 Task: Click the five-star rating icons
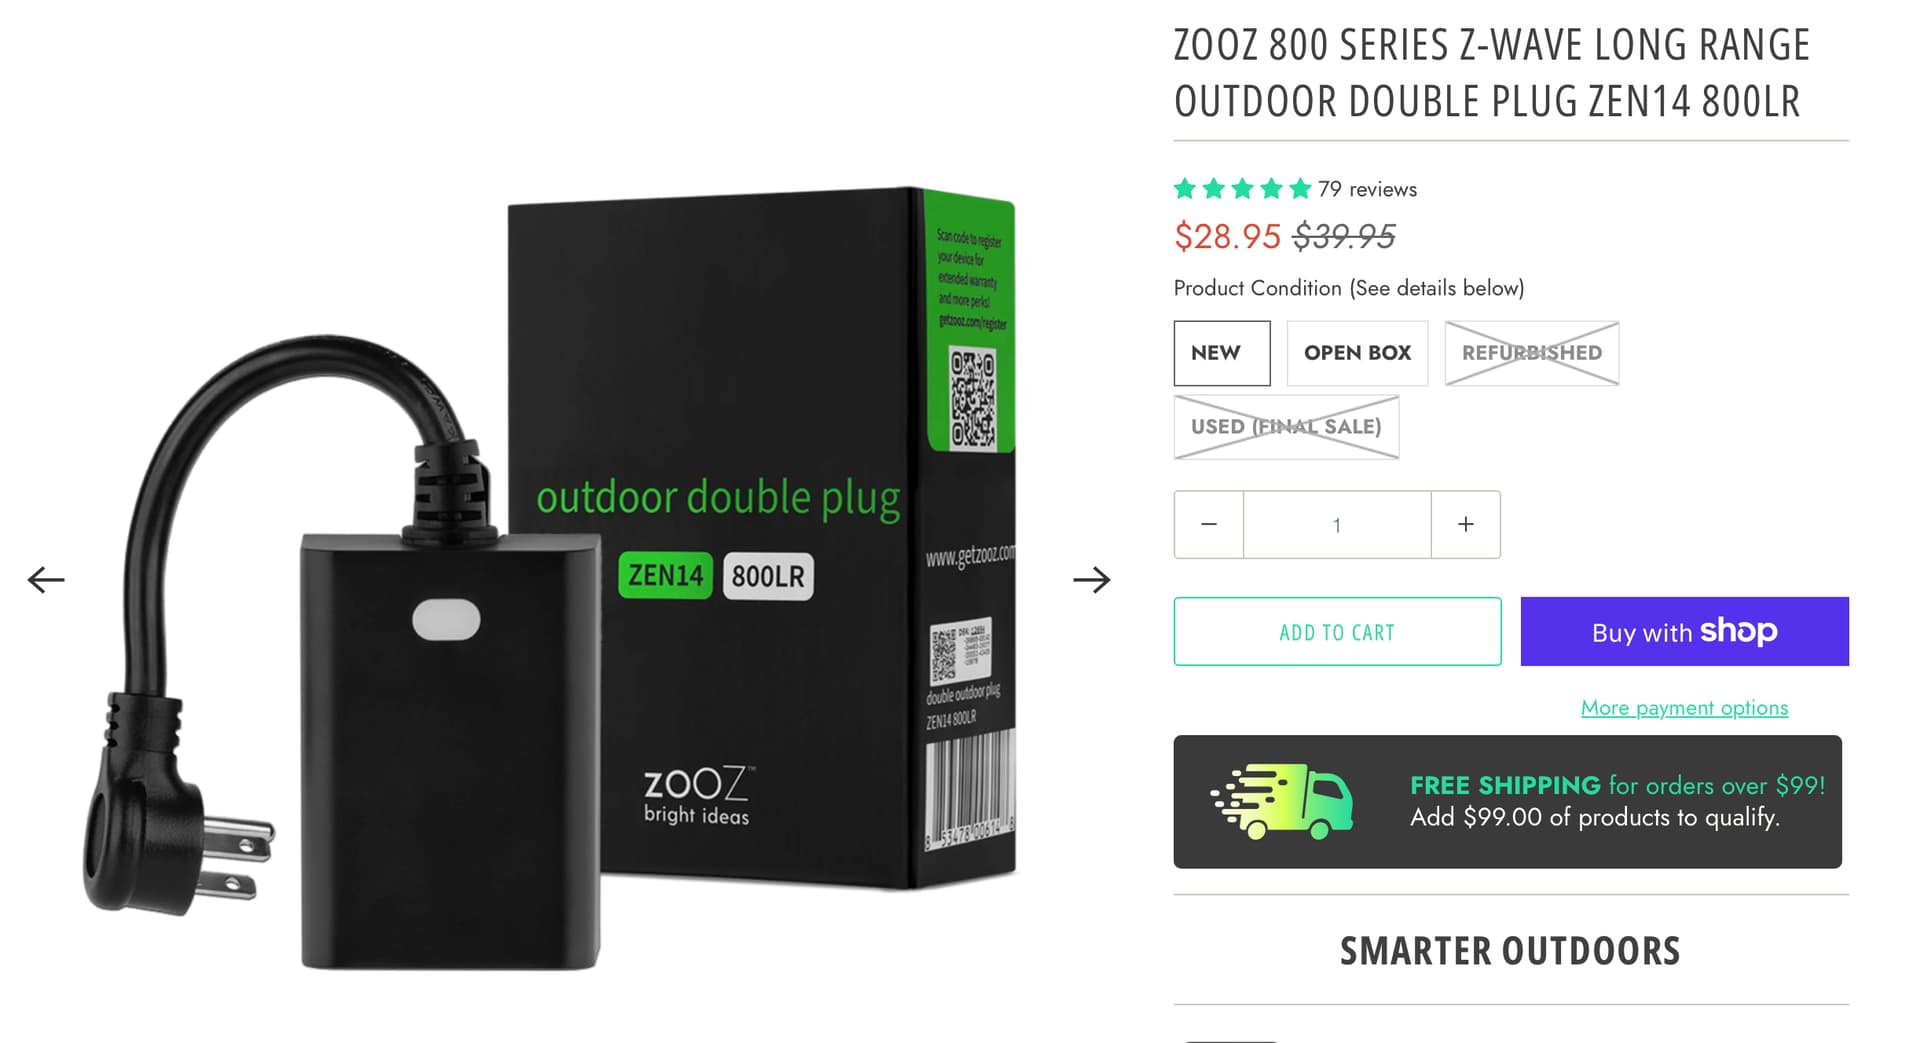[1242, 188]
